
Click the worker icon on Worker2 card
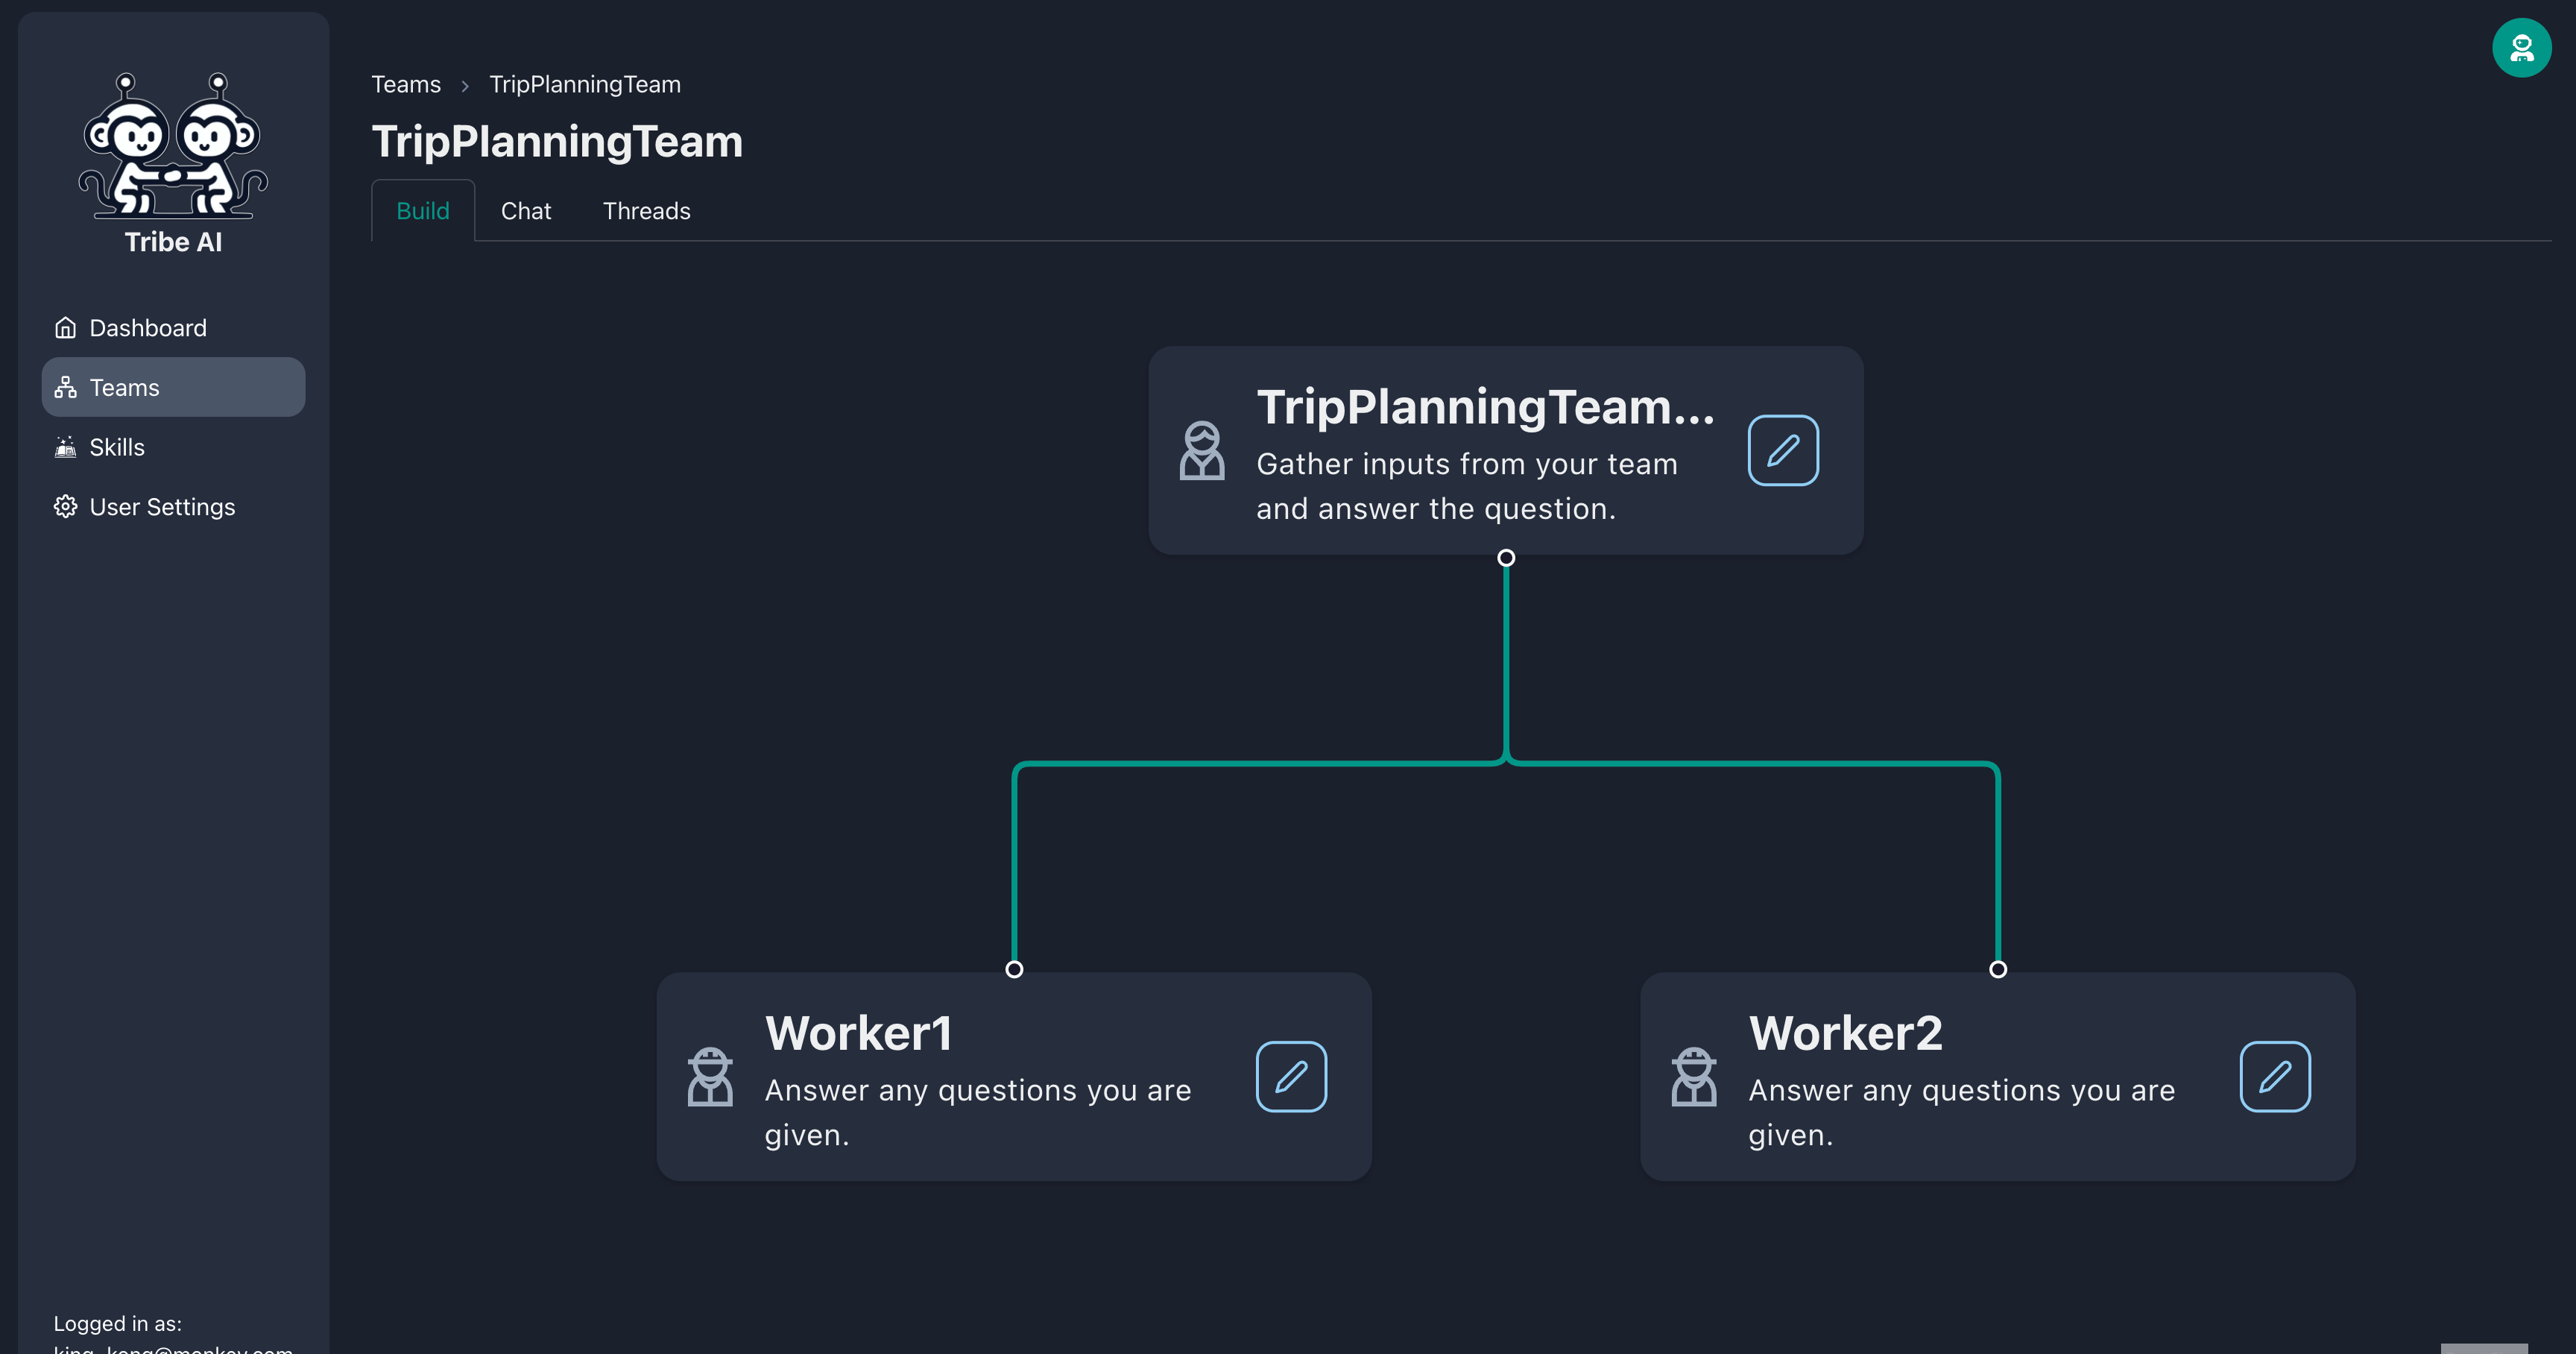tap(1693, 1077)
